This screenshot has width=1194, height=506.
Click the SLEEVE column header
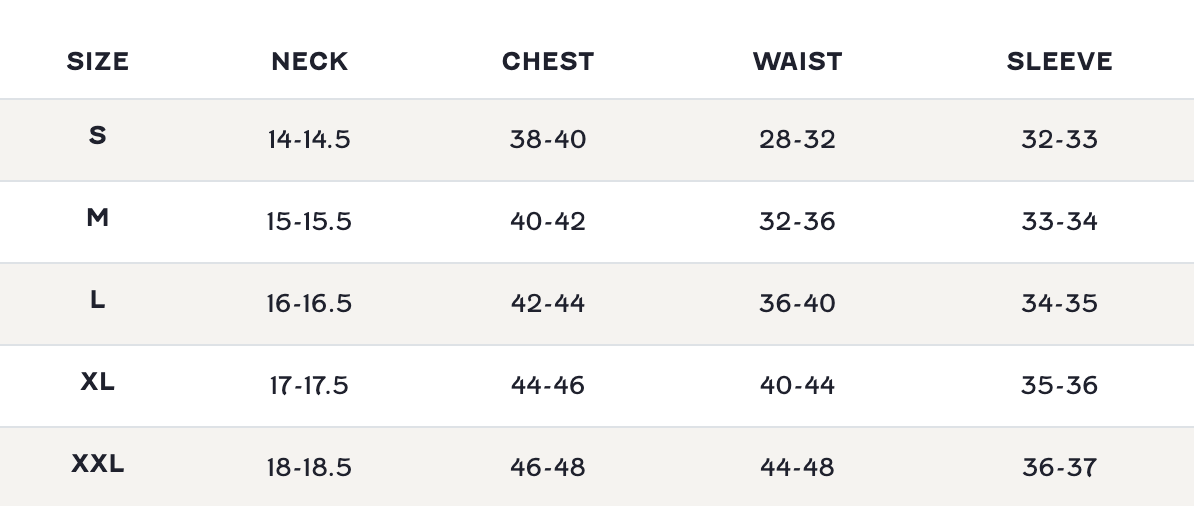[x=1059, y=61]
